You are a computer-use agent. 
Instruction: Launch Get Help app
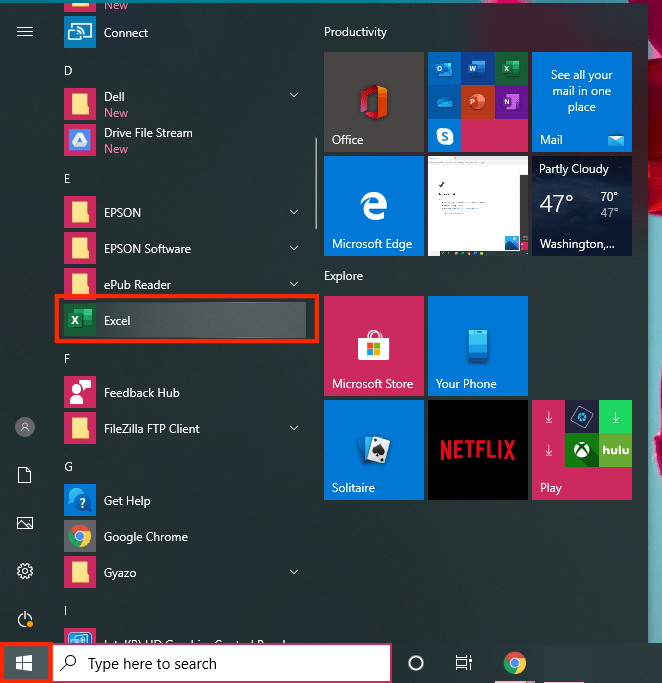coord(185,500)
